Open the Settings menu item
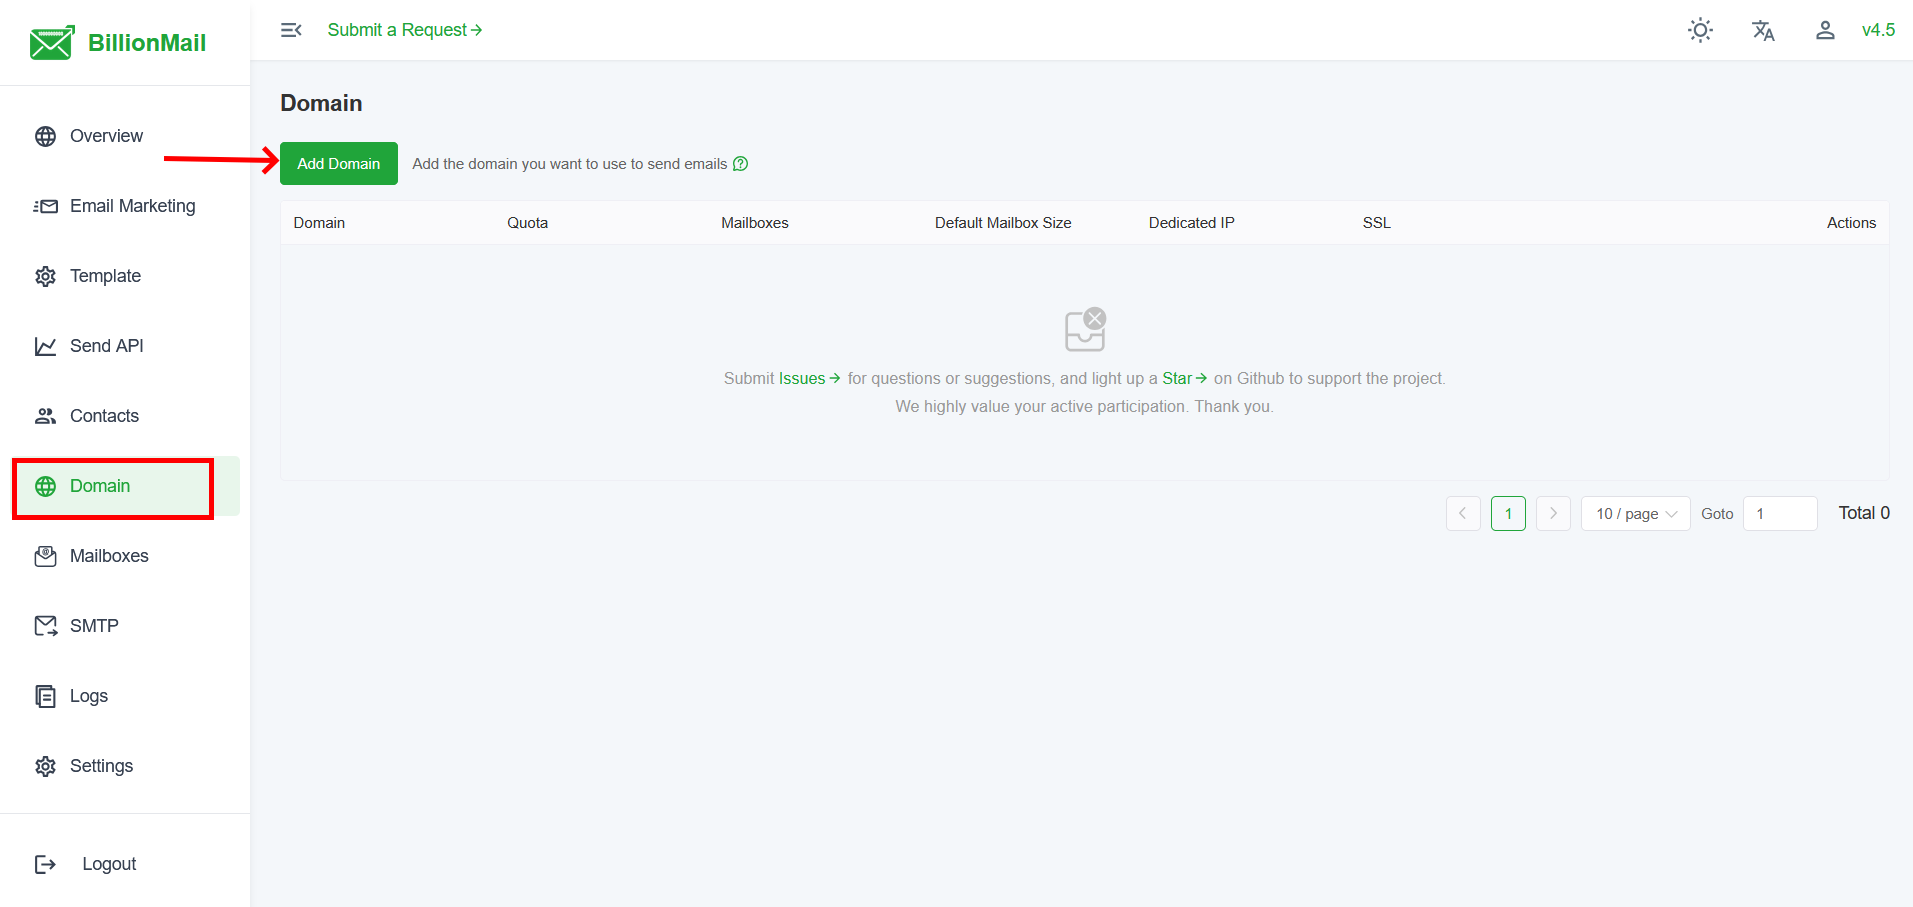Screen dimensions: 1913x907 (x=101, y=766)
